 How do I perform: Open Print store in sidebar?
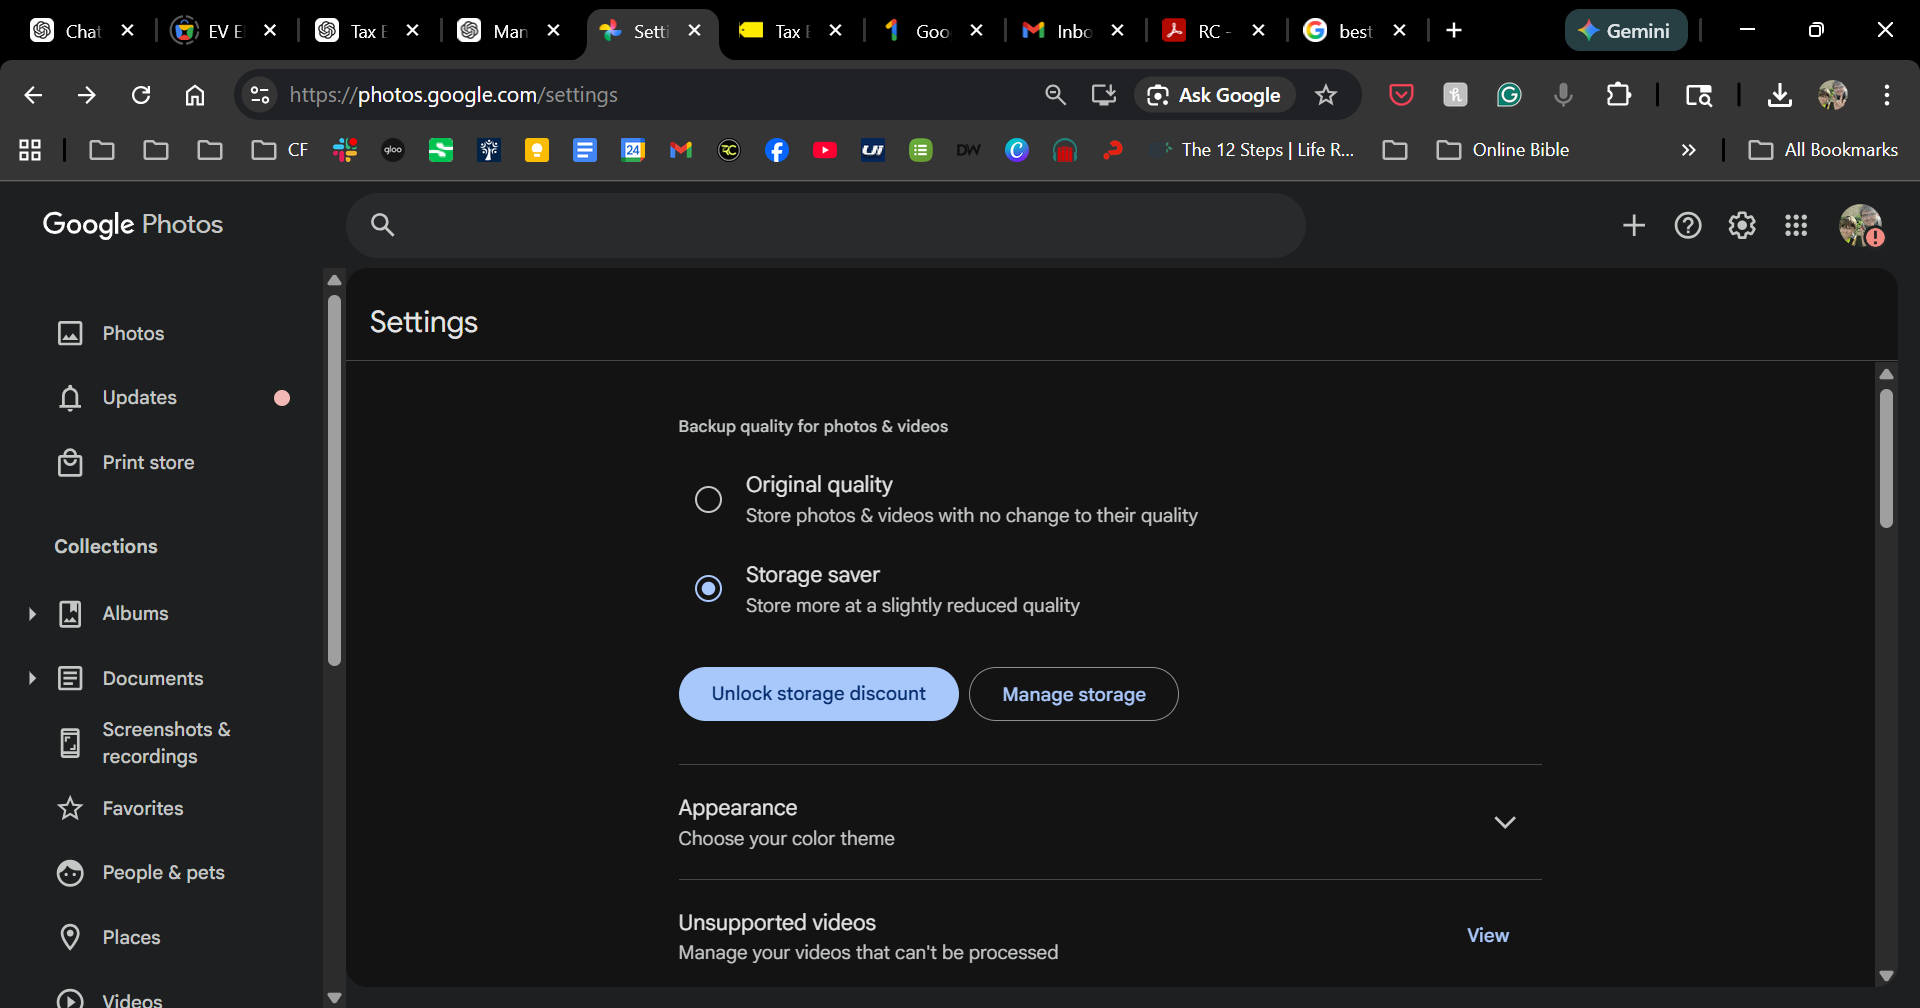[x=148, y=463]
